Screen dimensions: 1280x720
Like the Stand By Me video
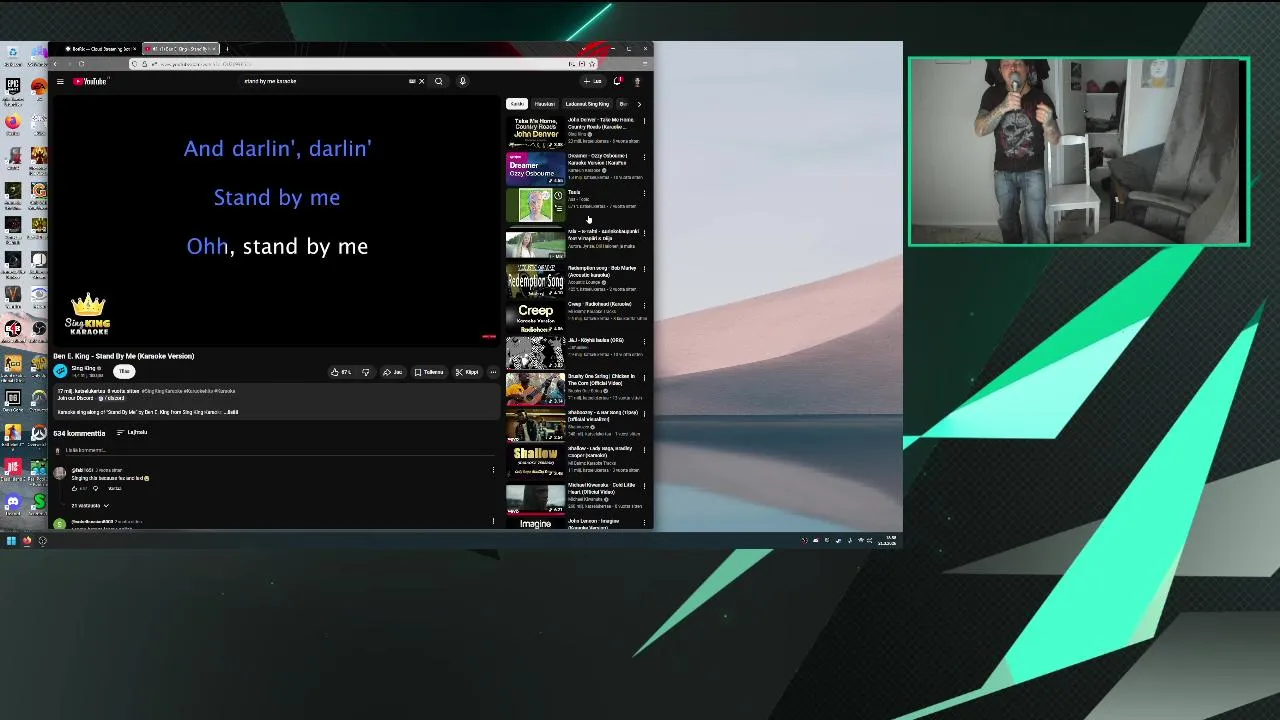tap(340, 372)
